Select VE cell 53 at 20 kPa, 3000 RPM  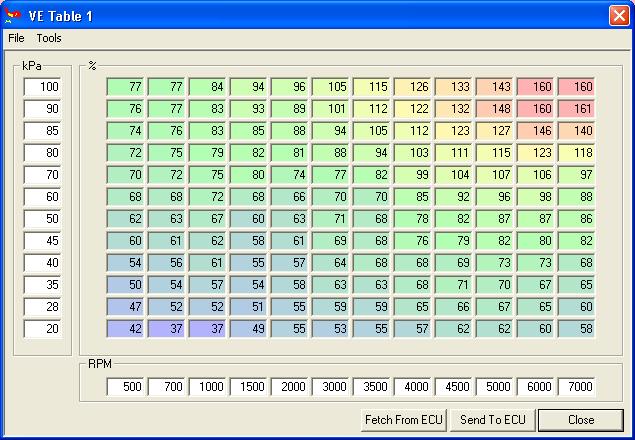330,329
